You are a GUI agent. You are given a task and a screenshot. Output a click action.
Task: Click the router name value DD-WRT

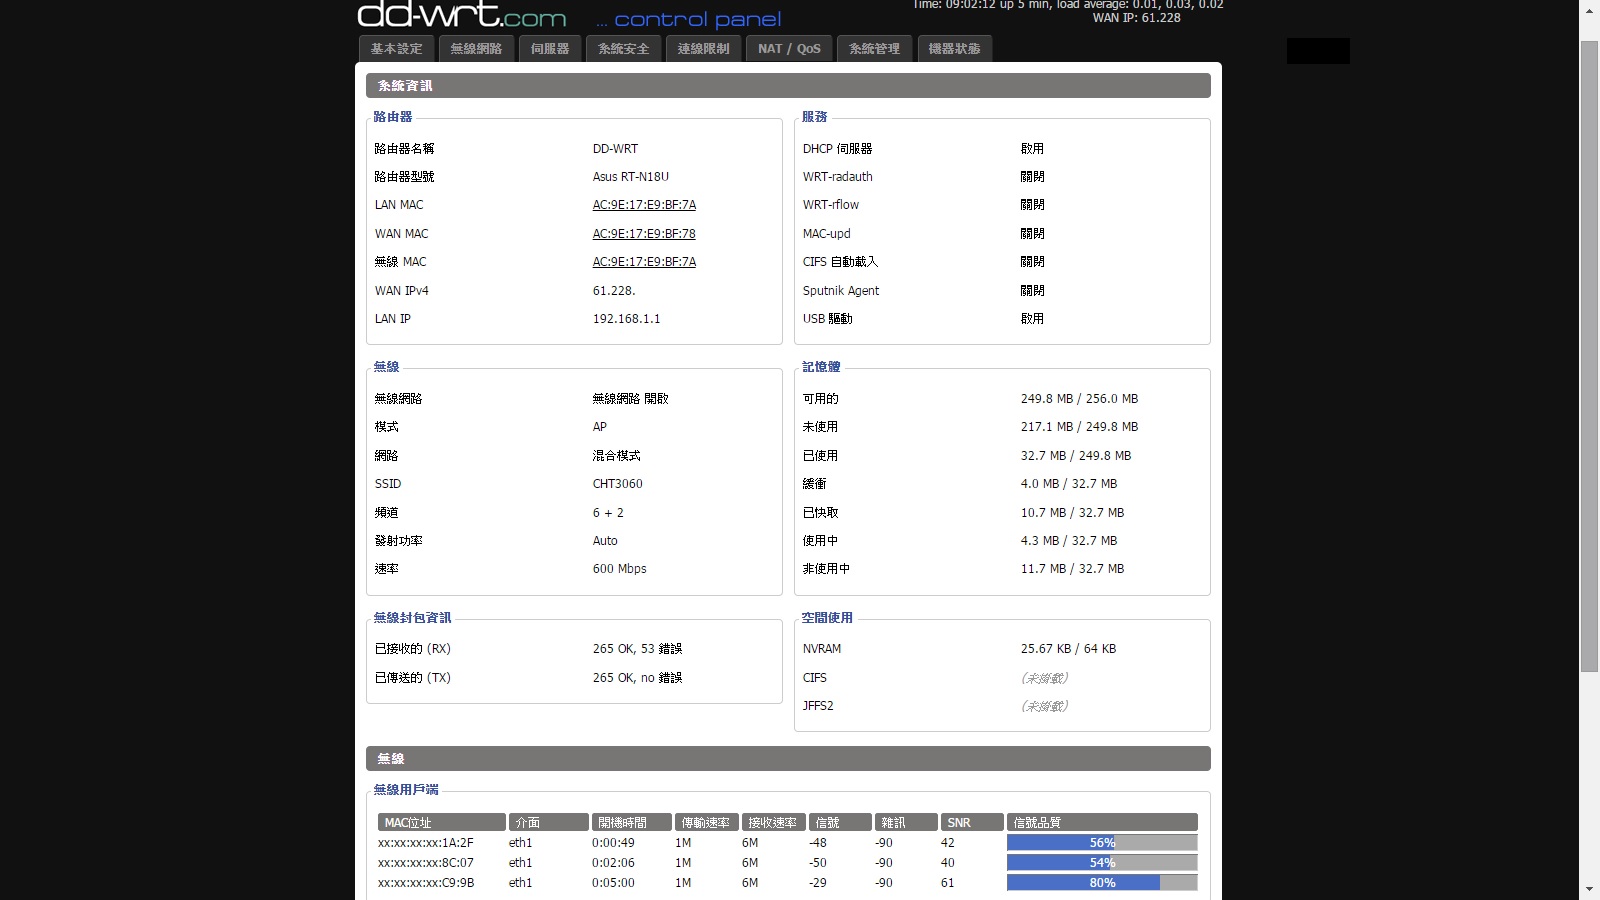click(615, 149)
